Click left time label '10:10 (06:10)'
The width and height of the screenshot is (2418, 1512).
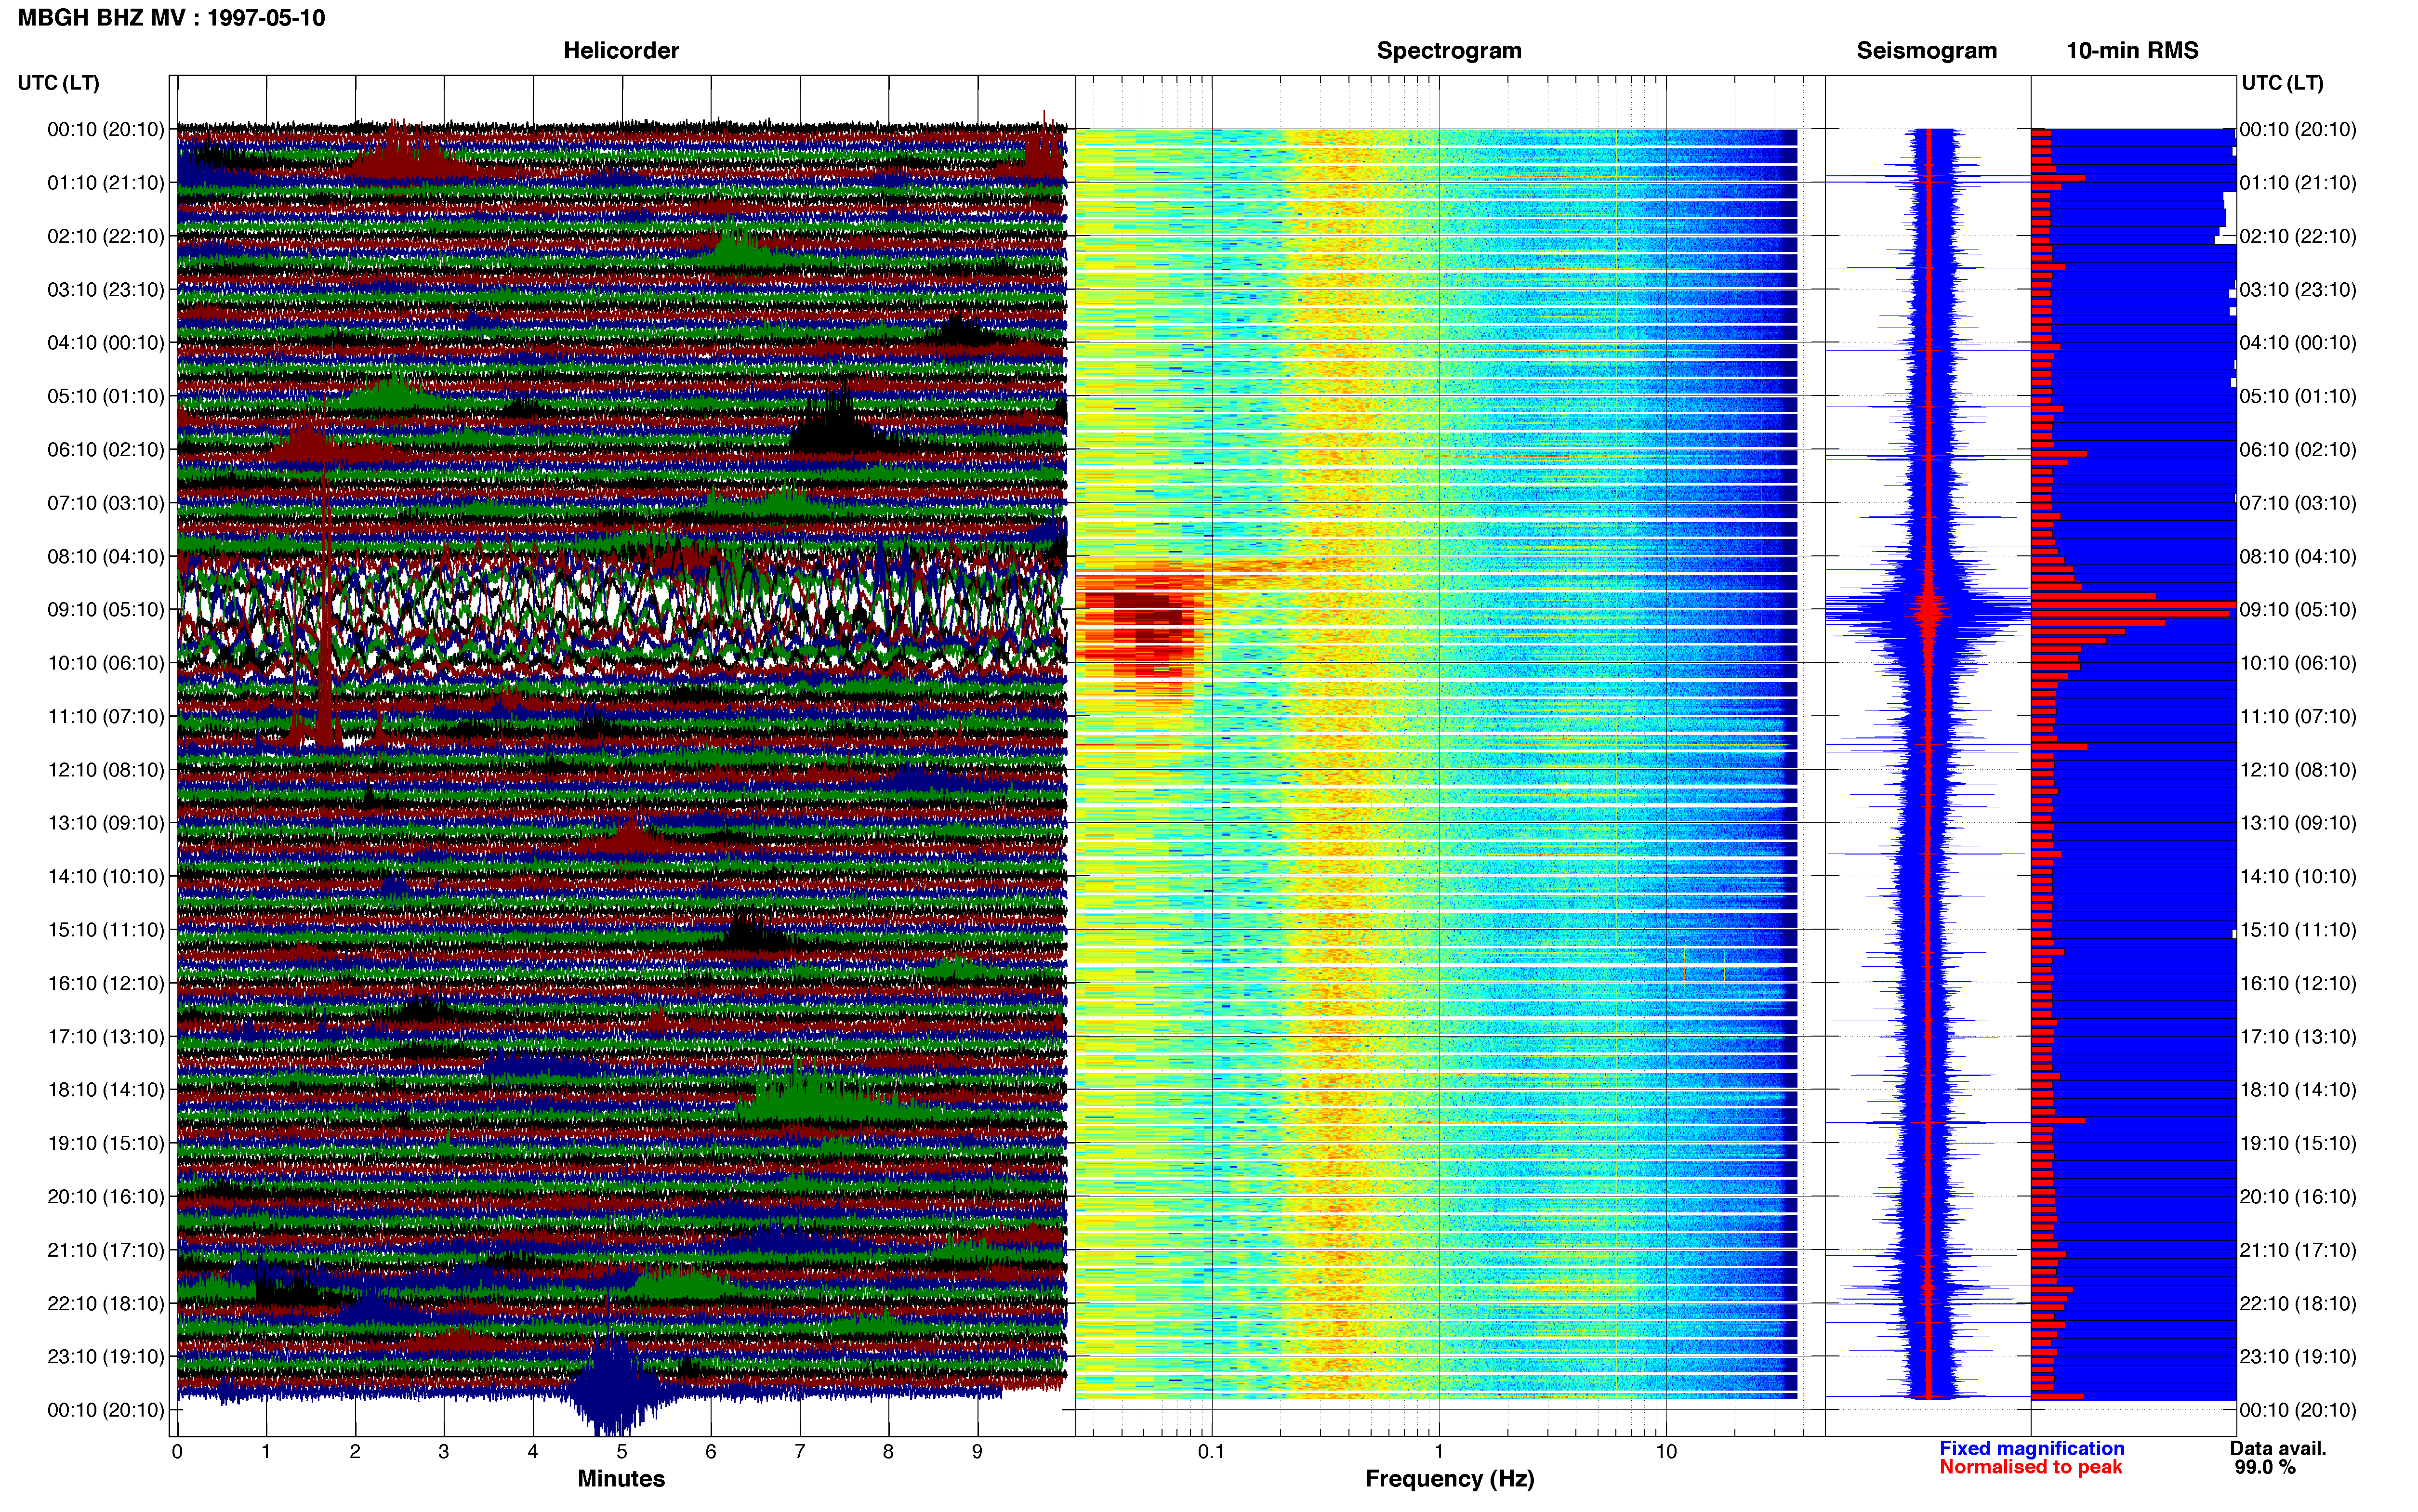pos(106,663)
